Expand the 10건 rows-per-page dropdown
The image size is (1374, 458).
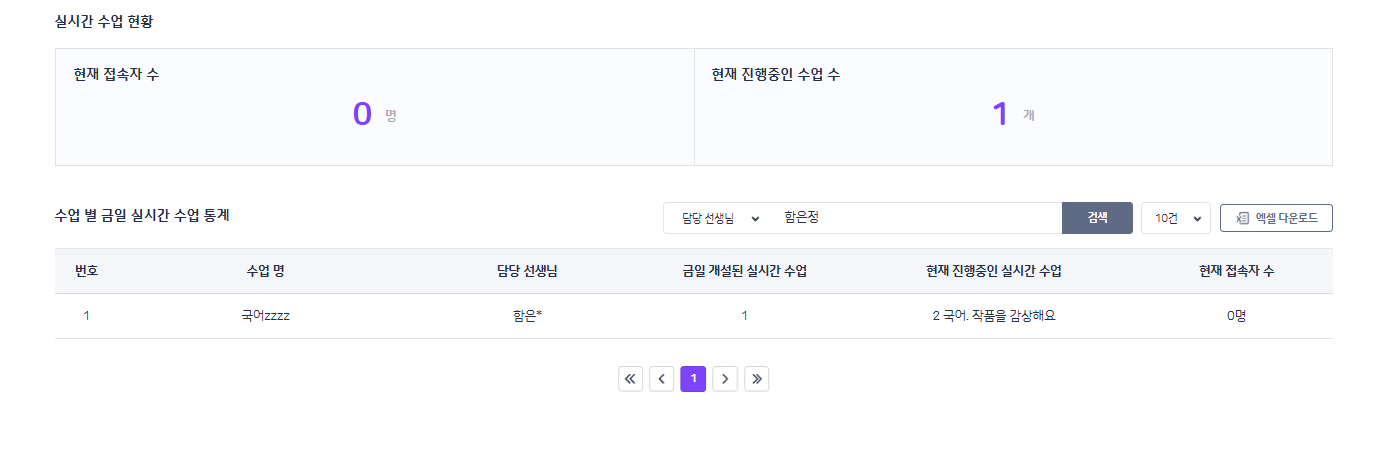1175,218
